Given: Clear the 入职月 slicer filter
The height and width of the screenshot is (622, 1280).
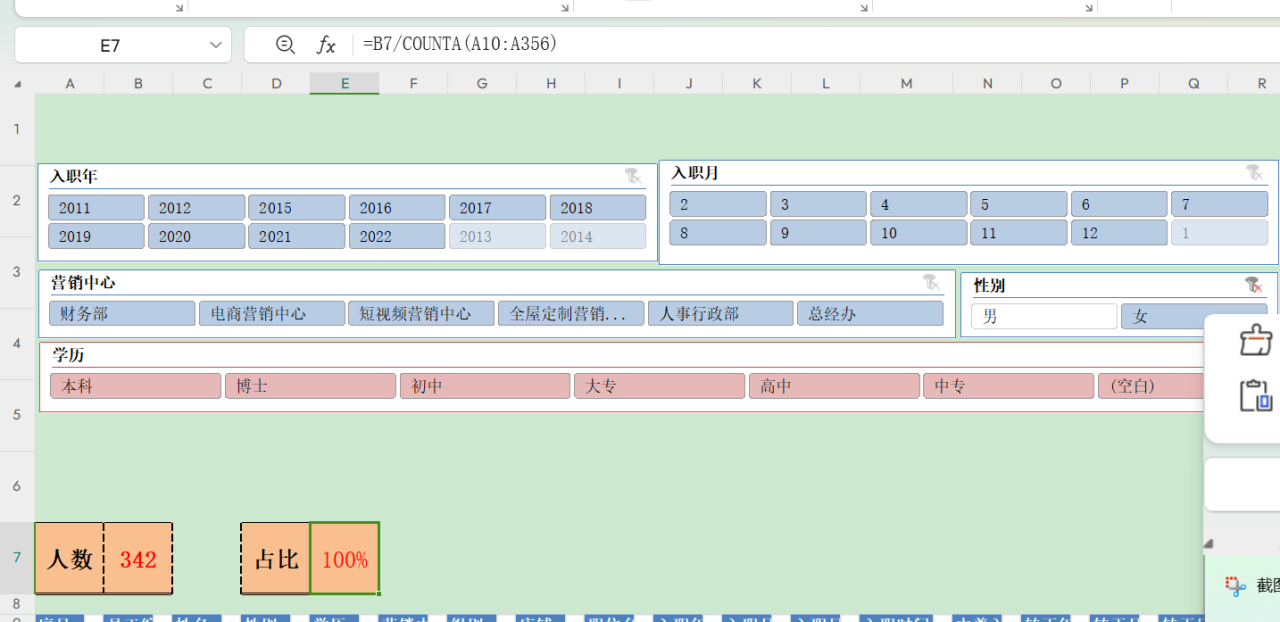Looking at the screenshot, I should click(x=1254, y=173).
